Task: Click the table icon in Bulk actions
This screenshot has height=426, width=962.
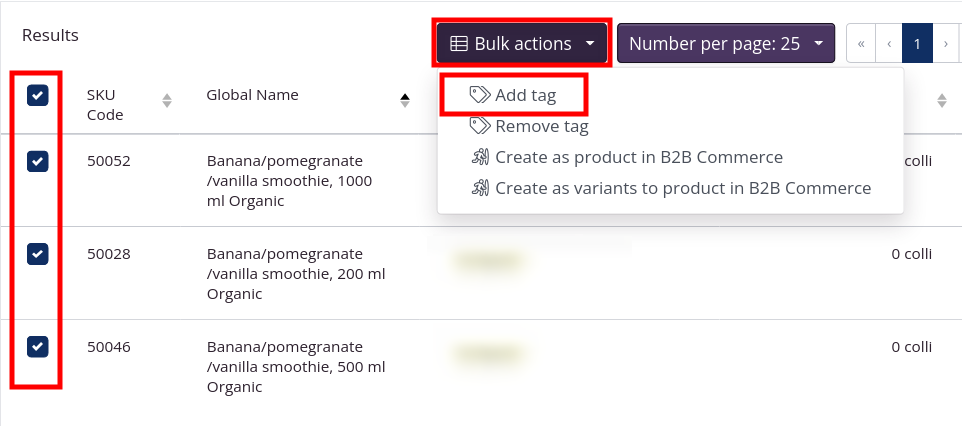Action: coord(459,44)
